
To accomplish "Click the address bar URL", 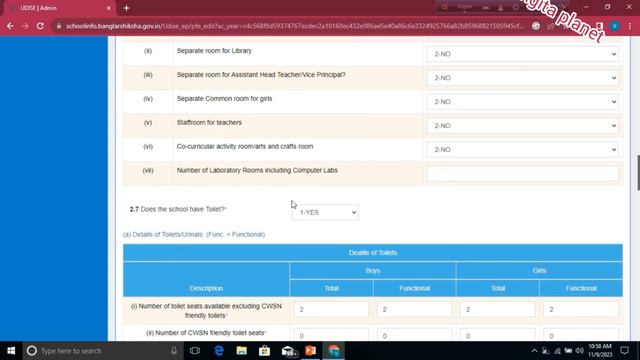I will pyautogui.click(x=295, y=26).
